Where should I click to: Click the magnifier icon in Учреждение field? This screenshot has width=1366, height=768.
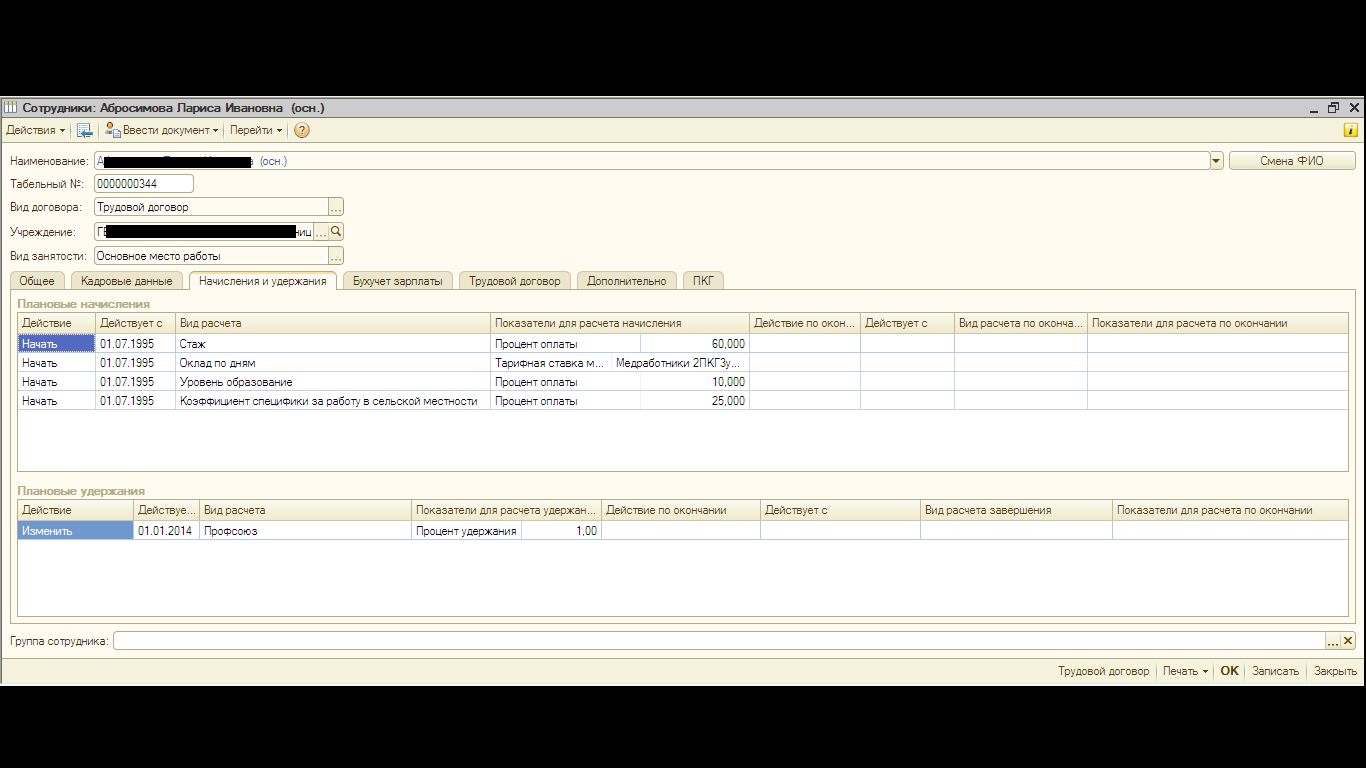point(336,232)
